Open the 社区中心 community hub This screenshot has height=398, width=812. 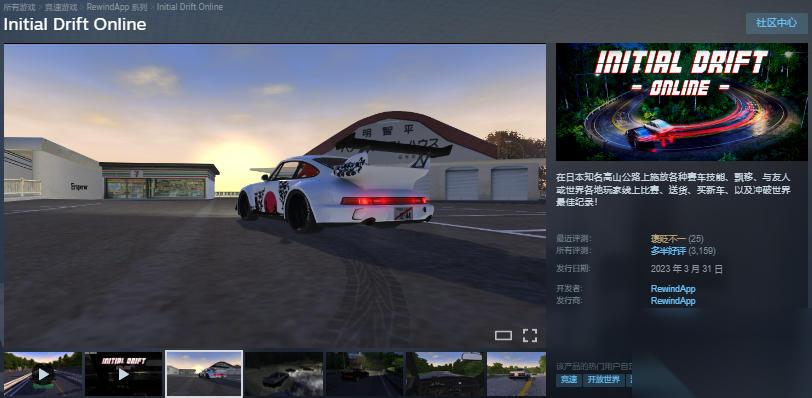click(x=776, y=23)
